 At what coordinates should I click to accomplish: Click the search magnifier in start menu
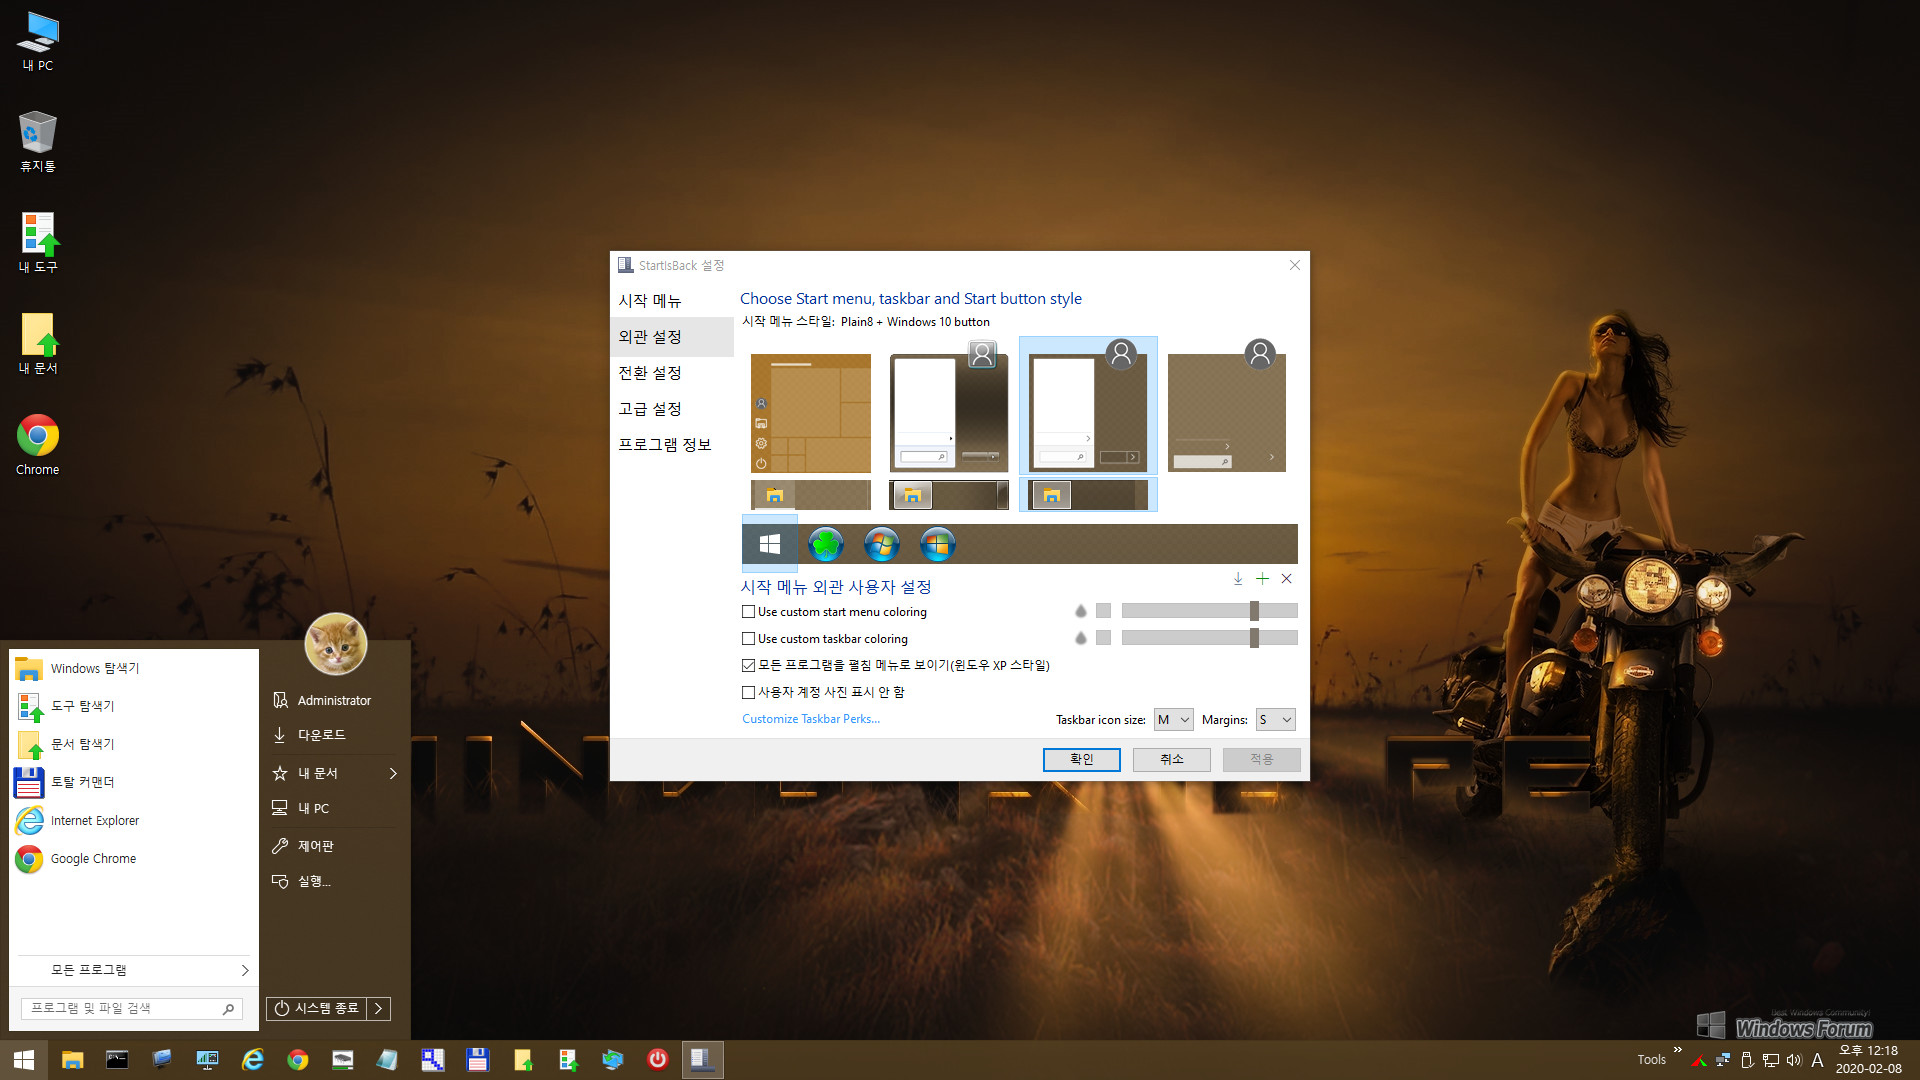pyautogui.click(x=228, y=1009)
